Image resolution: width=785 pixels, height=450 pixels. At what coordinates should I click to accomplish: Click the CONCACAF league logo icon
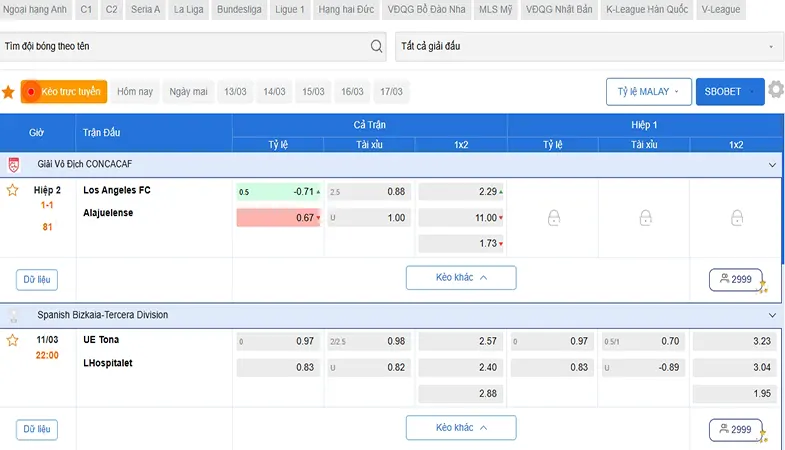14,165
